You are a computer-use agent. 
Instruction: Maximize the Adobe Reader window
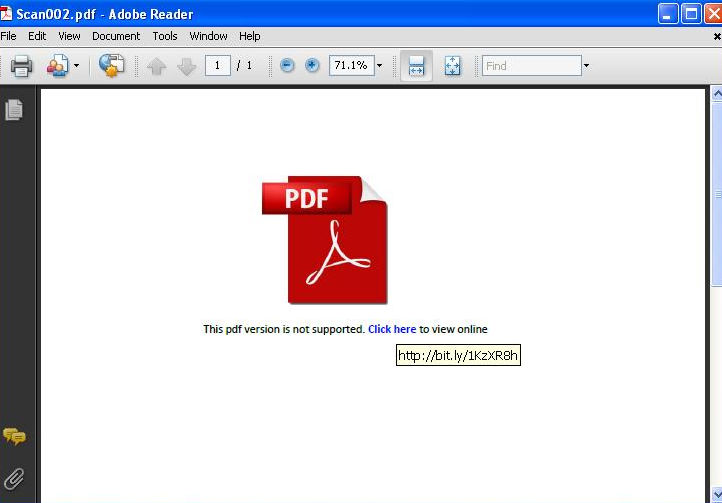click(x=691, y=13)
